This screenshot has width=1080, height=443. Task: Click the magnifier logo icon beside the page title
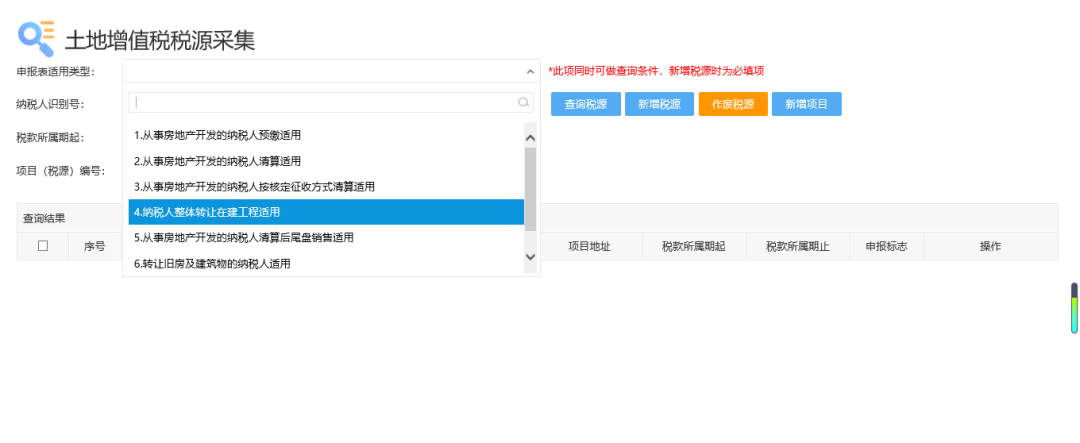click(36, 39)
